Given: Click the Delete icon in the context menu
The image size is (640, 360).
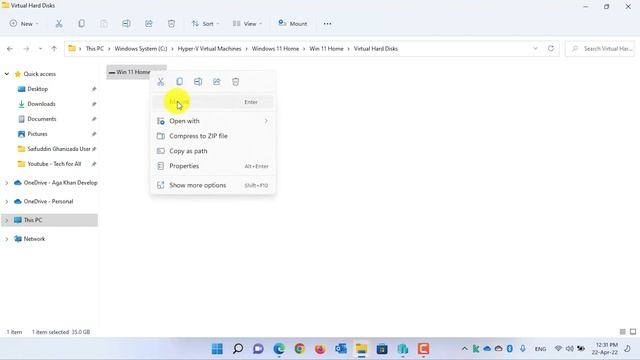Looking at the screenshot, I should 236,82.
